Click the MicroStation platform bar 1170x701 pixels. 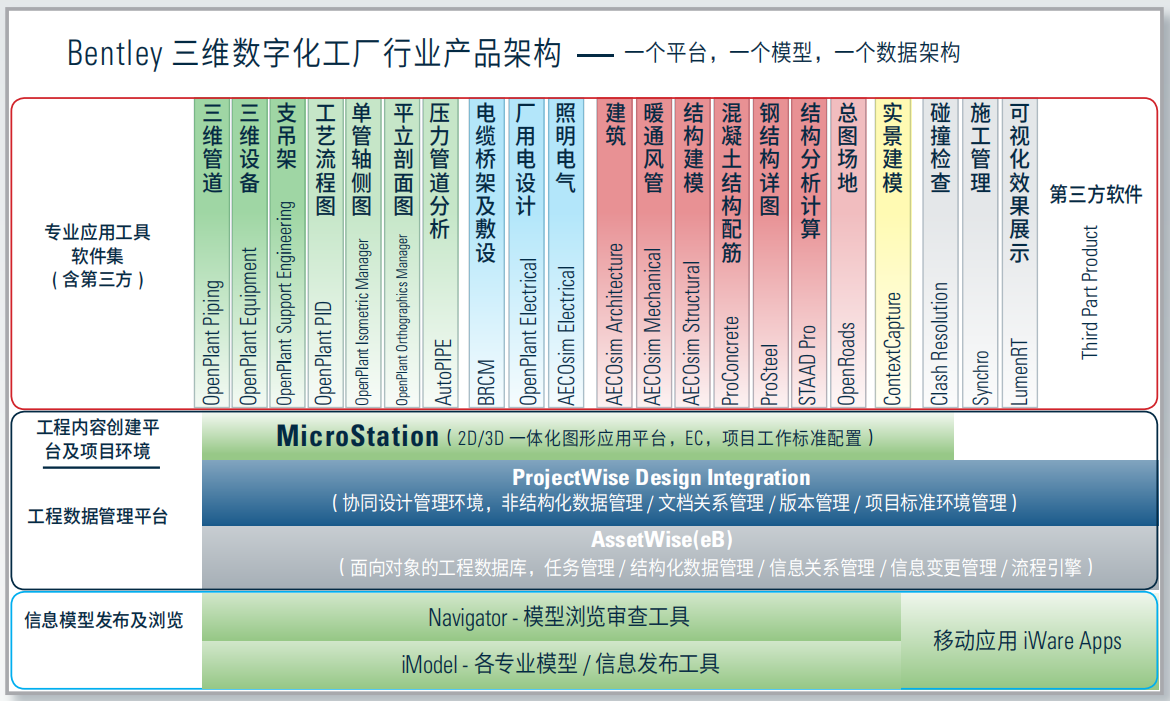(578, 437)
